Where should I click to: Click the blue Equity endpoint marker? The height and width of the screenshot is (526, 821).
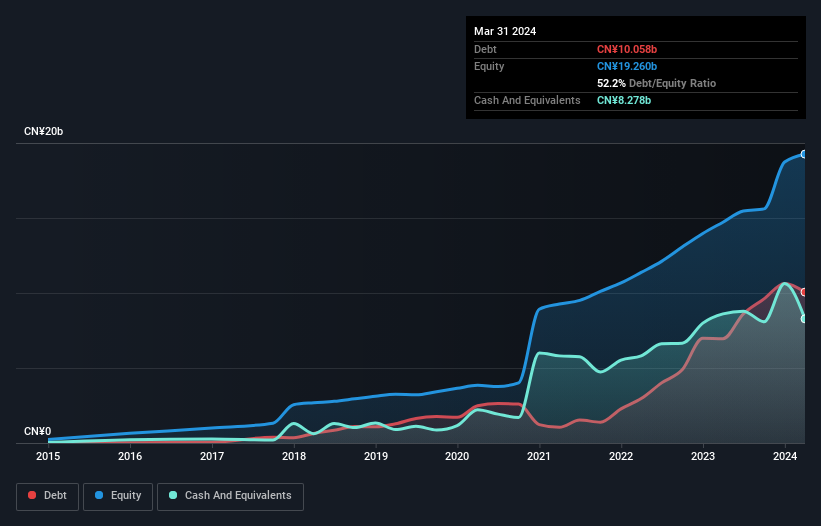[x=804, y=154]
